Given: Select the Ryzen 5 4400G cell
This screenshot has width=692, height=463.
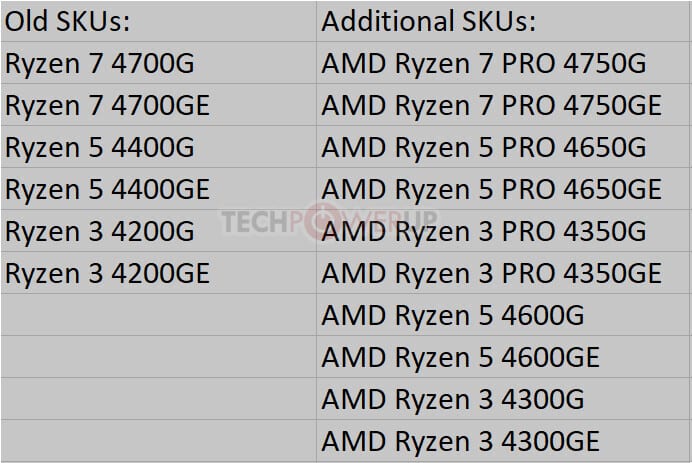Looking at the screenshot, I should tap(99, 148).
